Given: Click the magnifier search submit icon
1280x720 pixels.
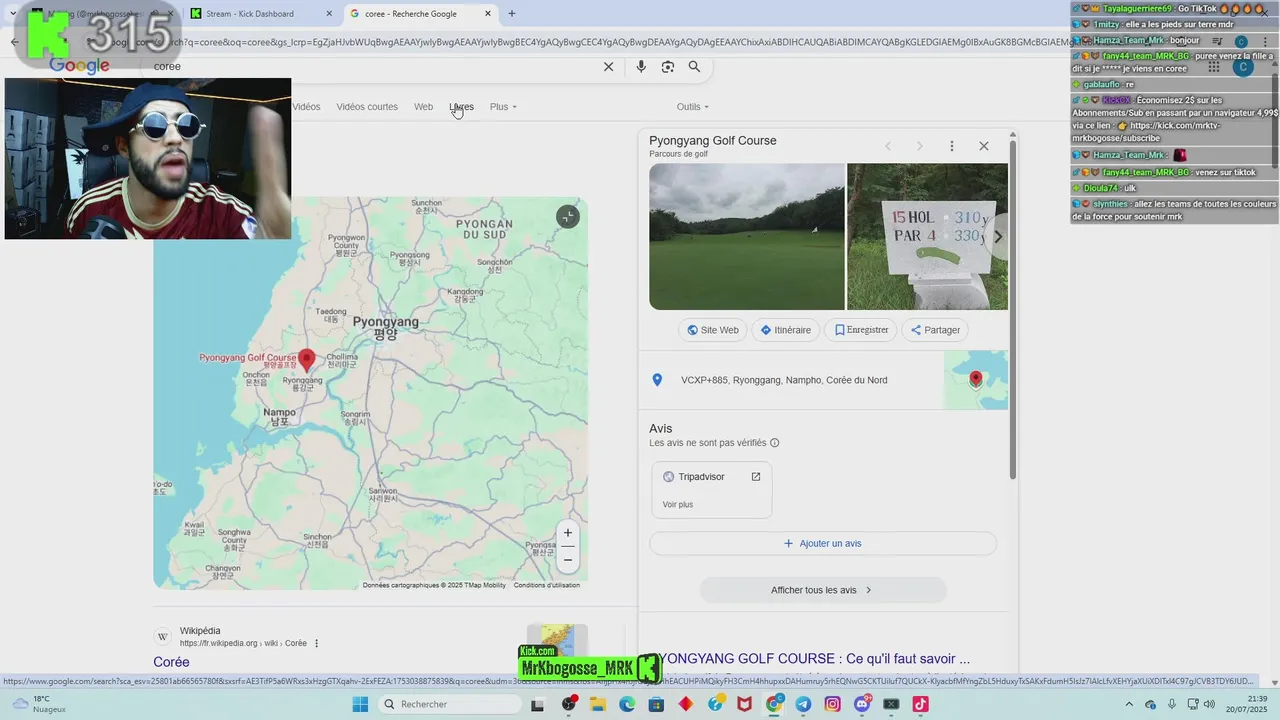Looking at the screenshot, I should tap(694, 67).
